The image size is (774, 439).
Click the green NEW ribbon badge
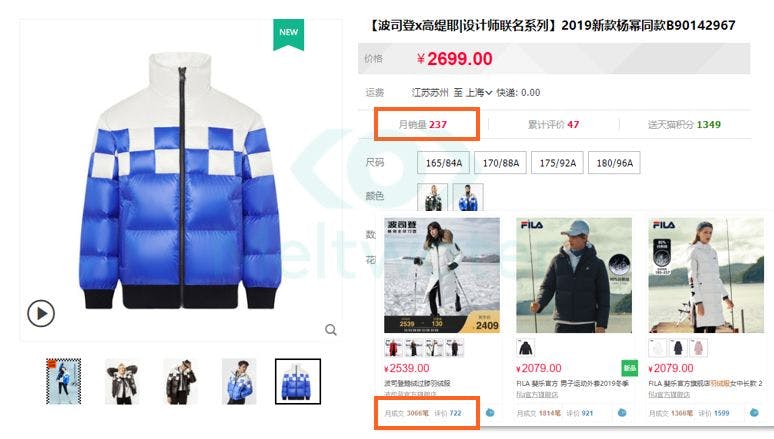point(289,34)
